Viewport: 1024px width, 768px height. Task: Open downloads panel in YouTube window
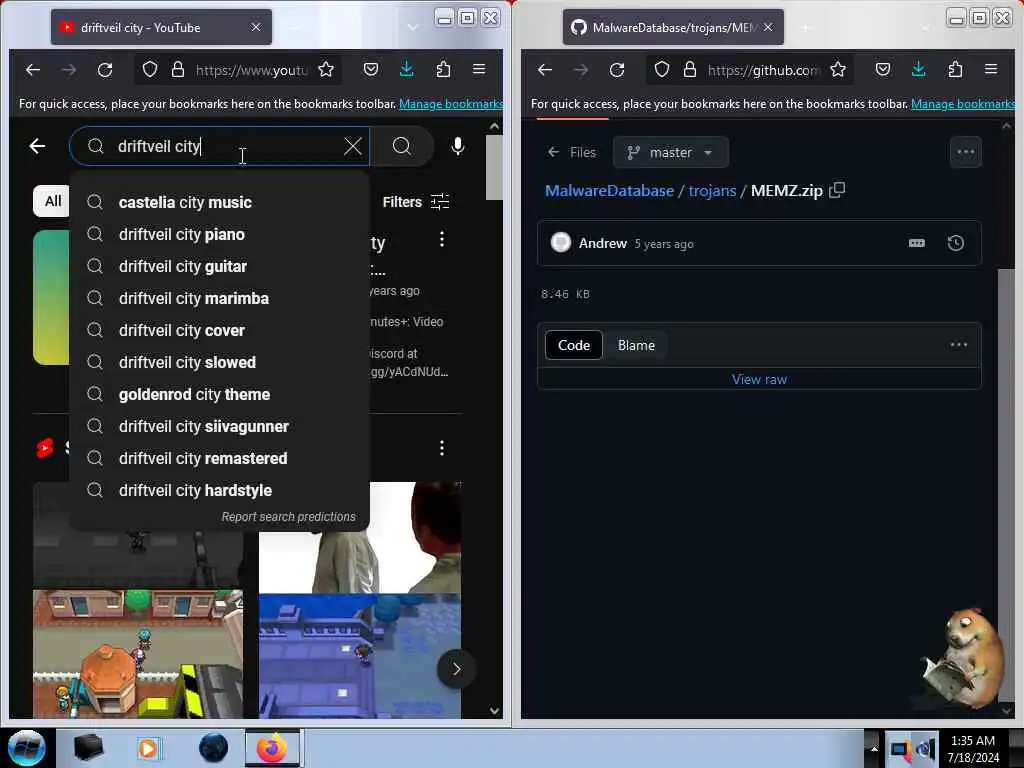click(406, 69)
